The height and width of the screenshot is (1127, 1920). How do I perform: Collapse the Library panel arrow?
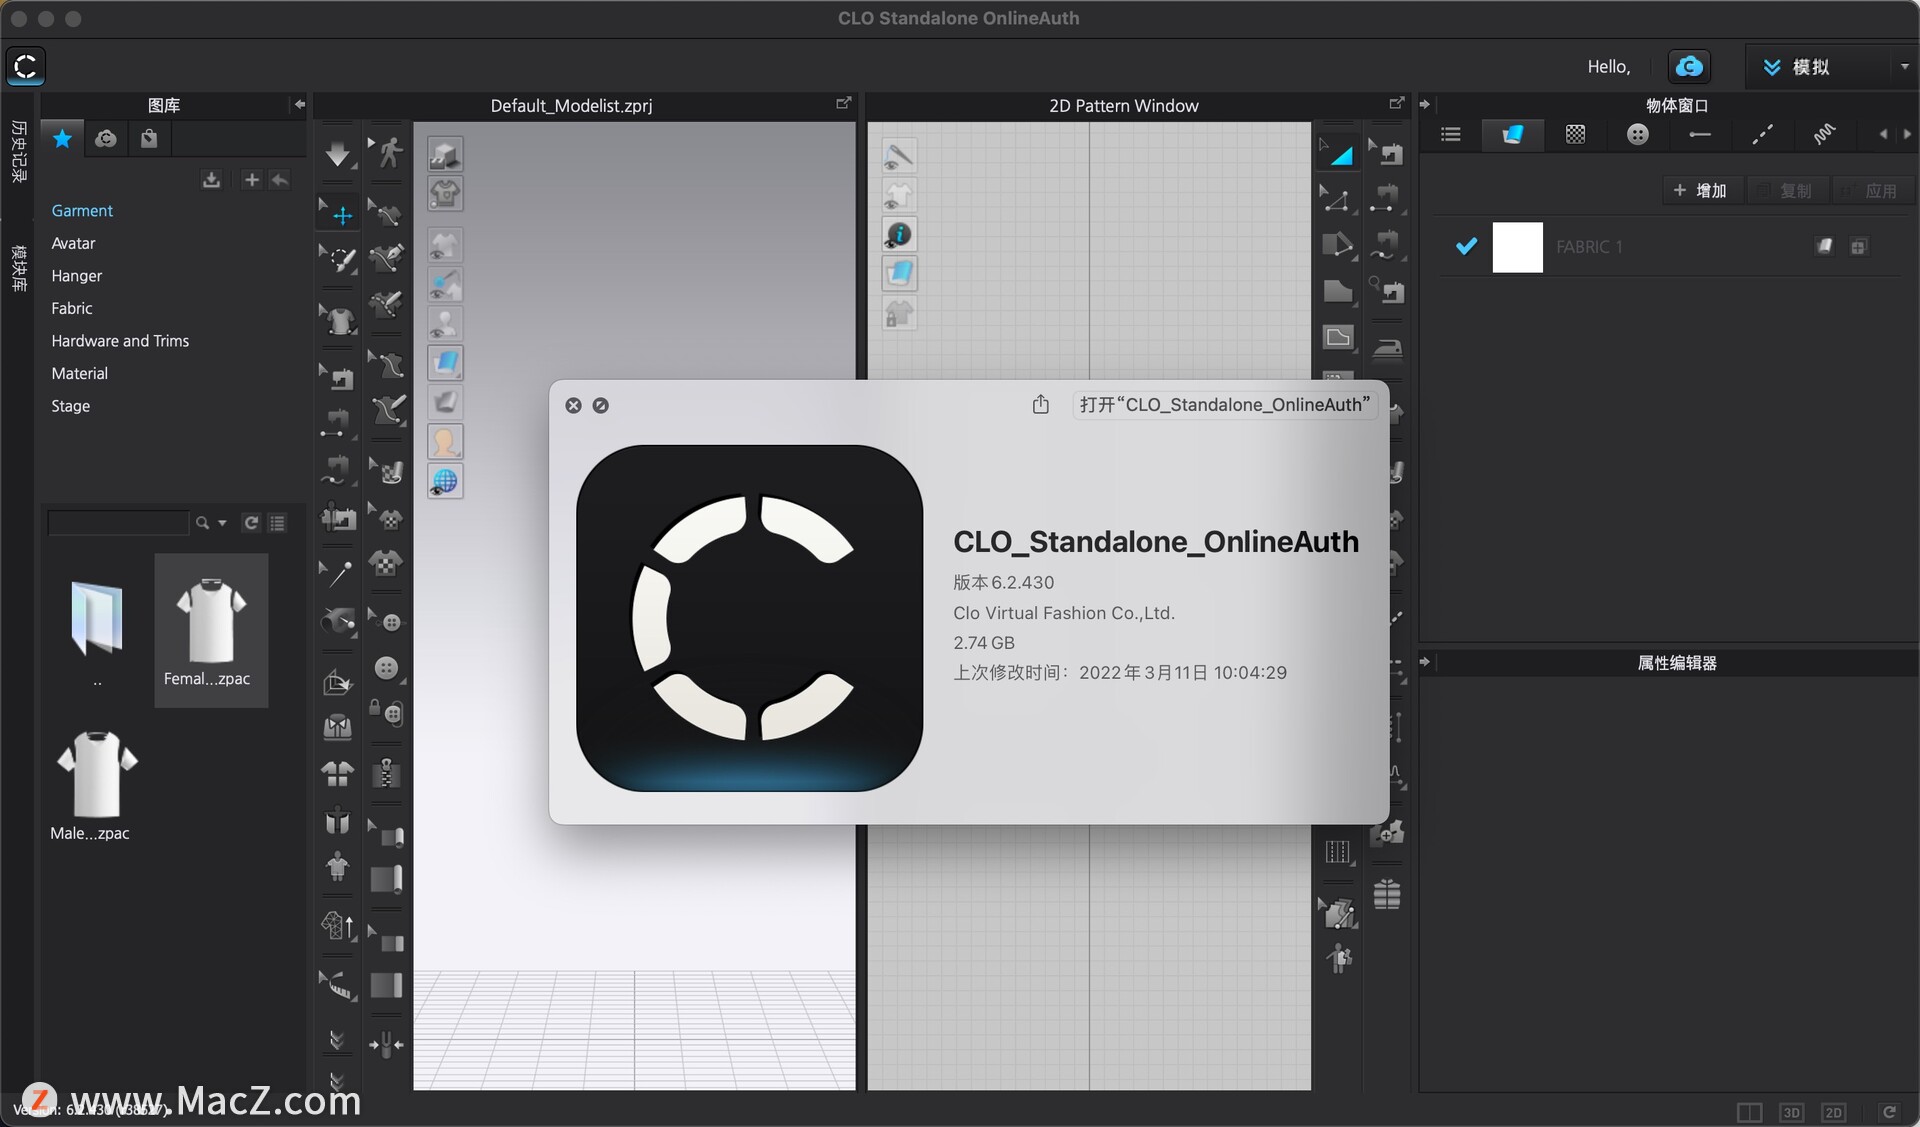click(298, 105)
